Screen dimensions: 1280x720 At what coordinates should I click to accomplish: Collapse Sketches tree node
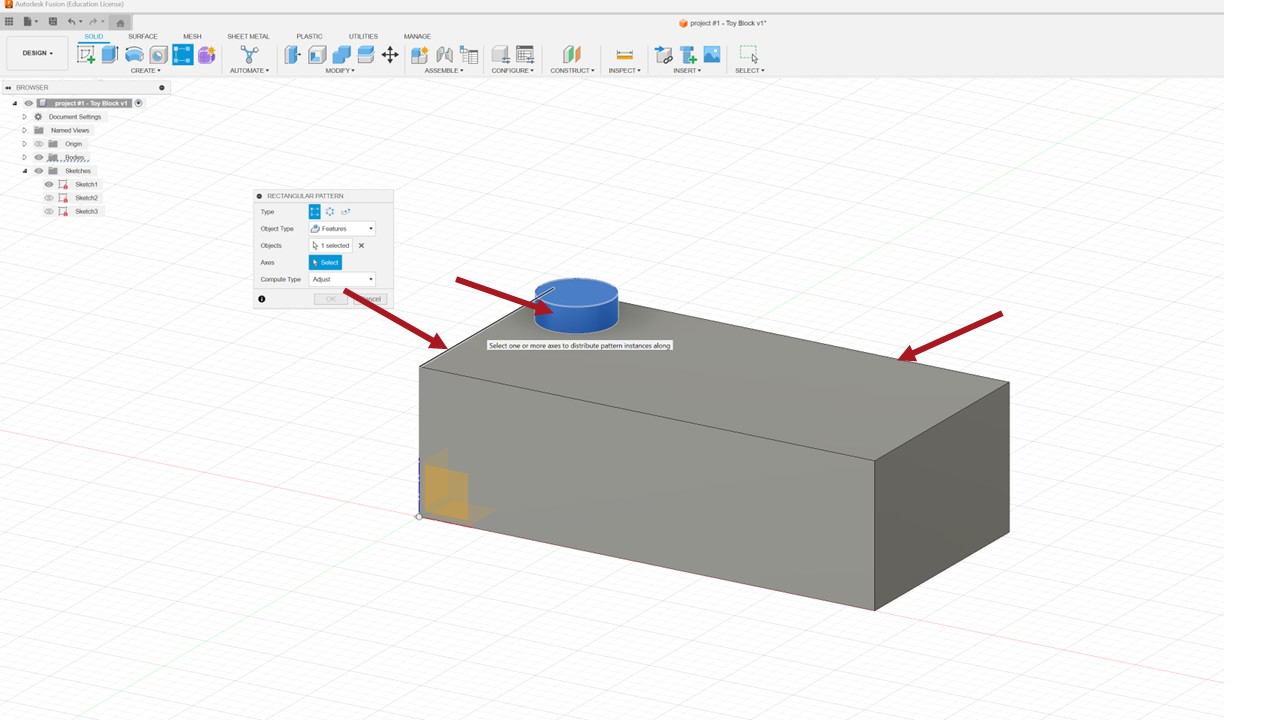point(25,171)
